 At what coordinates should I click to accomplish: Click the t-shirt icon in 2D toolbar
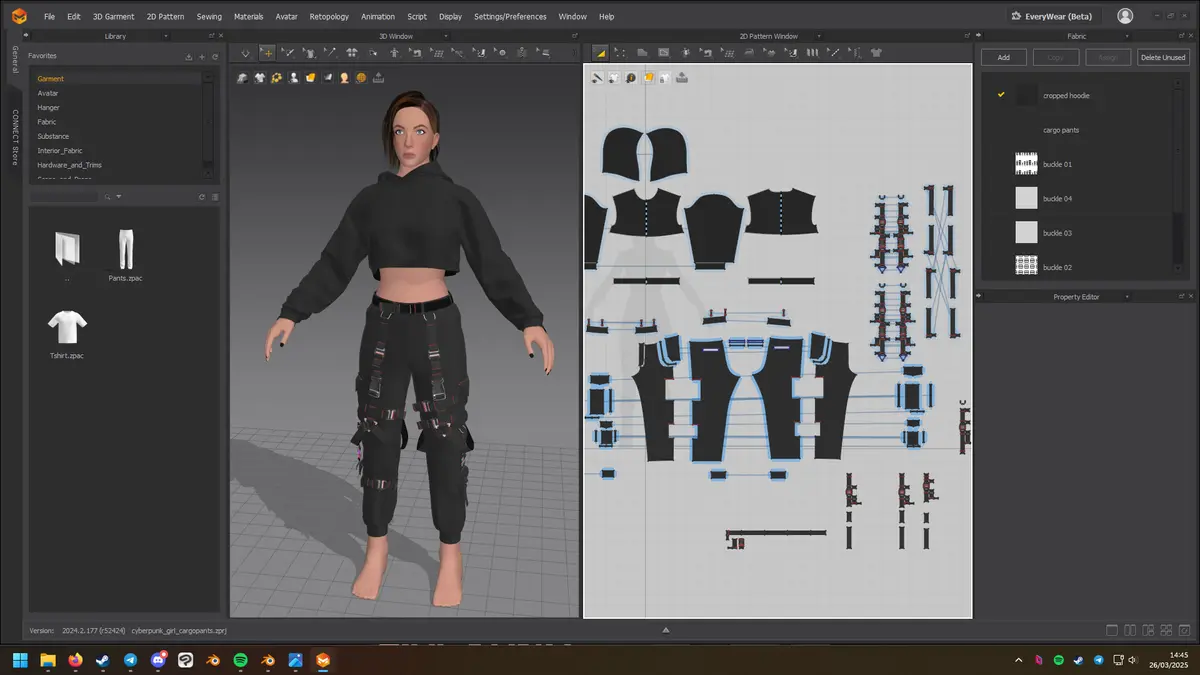[876, 52]
